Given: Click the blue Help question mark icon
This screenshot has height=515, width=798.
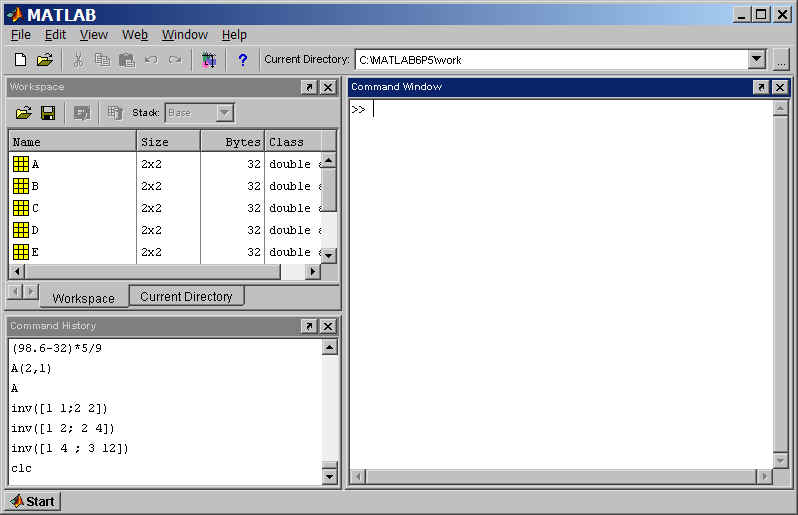Looking at the screenshot, I should (243, 60).
